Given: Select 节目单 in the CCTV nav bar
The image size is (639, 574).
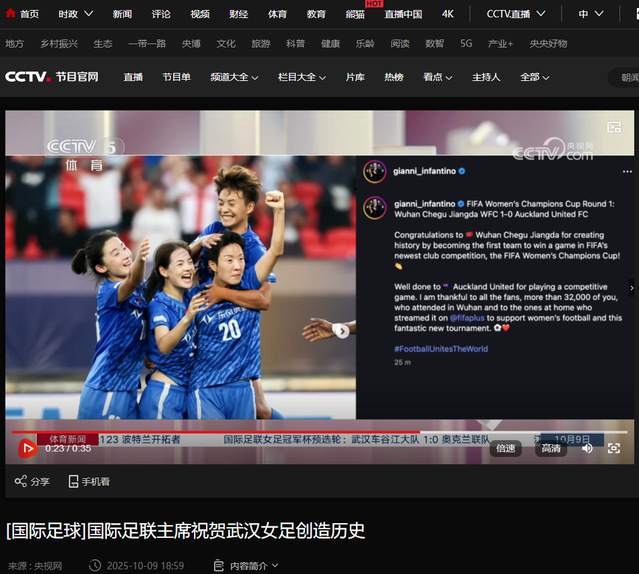Looking at the screenshot, I should click(x=176, y=77).
